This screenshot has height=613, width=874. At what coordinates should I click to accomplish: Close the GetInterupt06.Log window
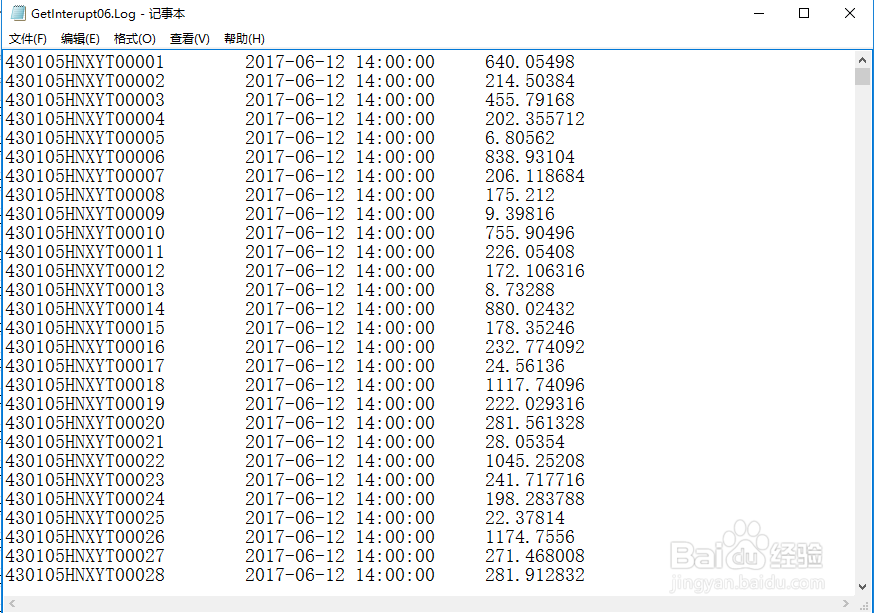tap(849, 13)
